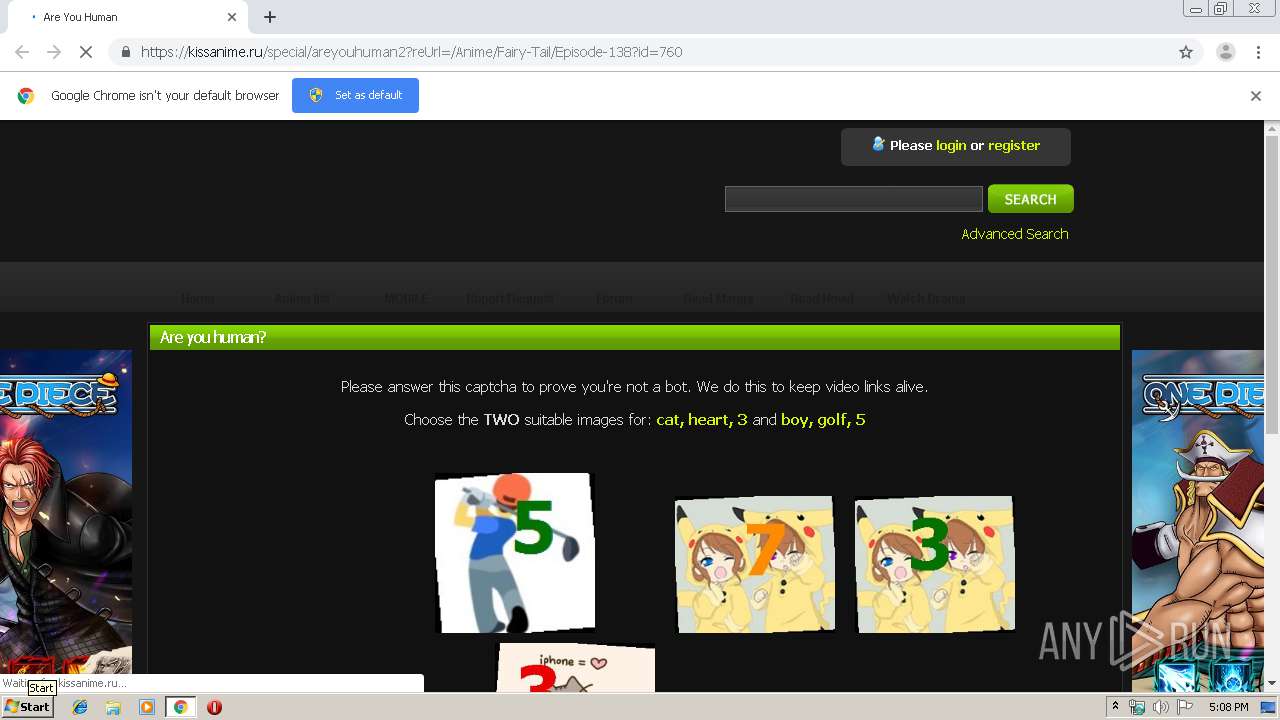Click the browser back arrow
This screenshot has height=720, width=1280.
coord(22,52)
